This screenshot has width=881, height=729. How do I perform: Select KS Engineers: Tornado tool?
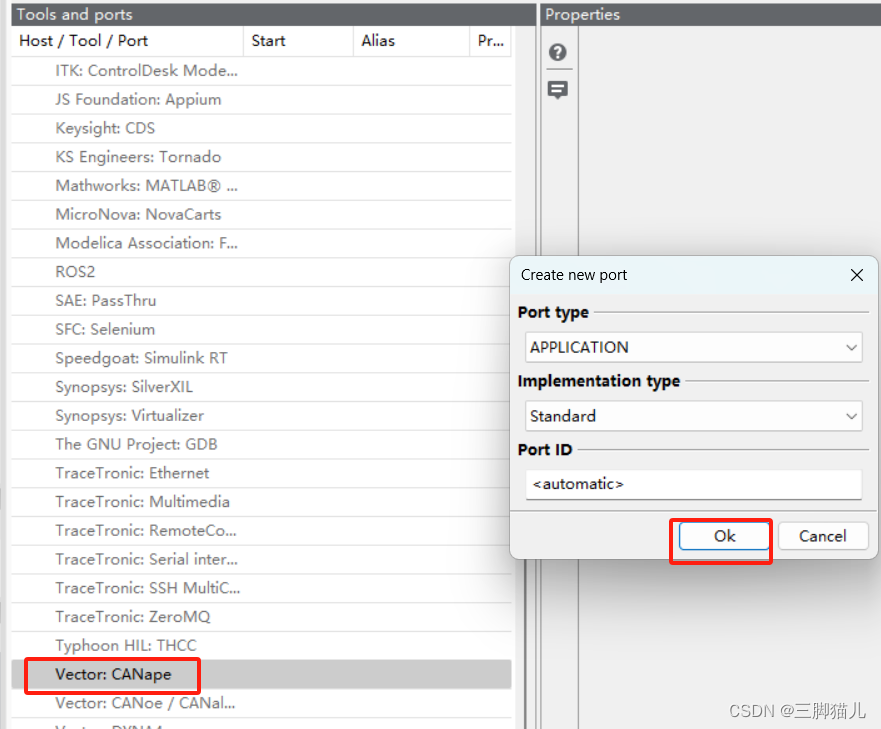pyautogui.click(x=261, y=157)
